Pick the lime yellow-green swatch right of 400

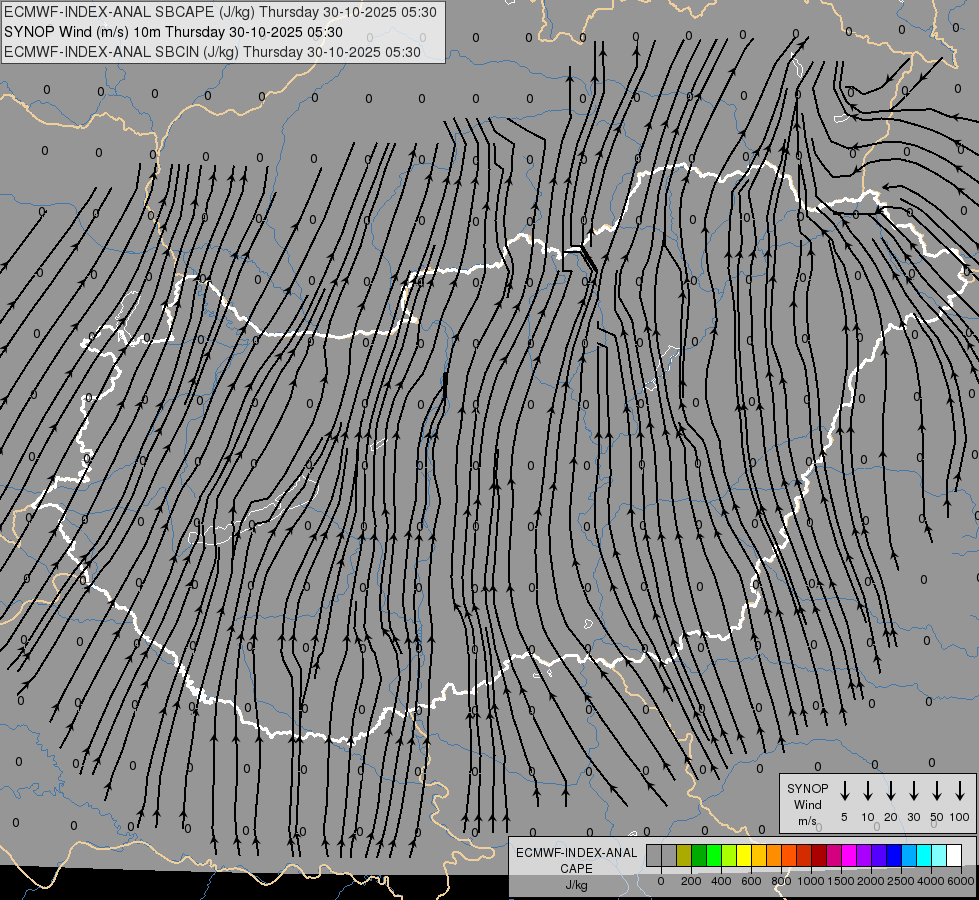pyautogui.click(x=729, y=855)
